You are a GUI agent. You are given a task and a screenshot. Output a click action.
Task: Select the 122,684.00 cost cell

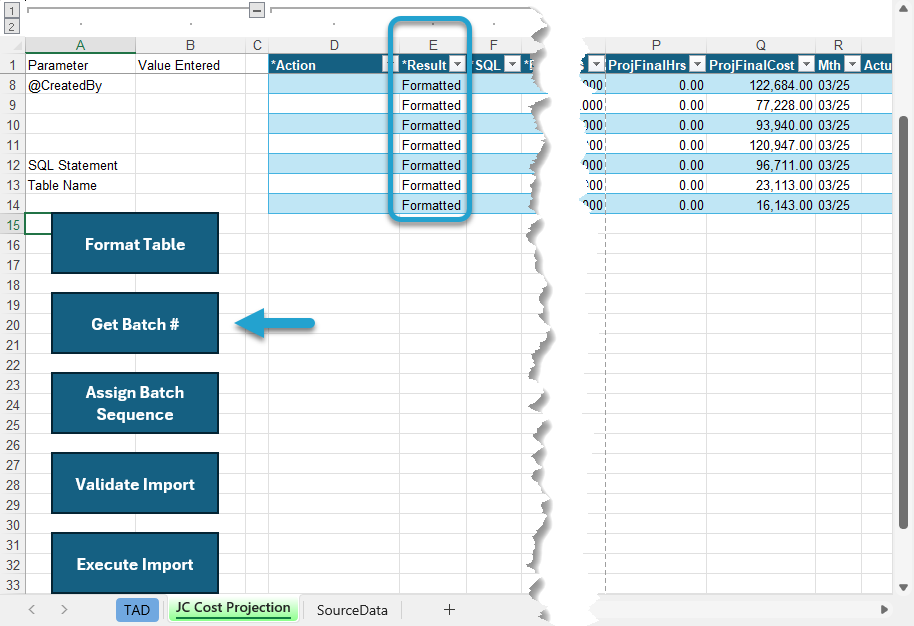(x=761, y=85)
